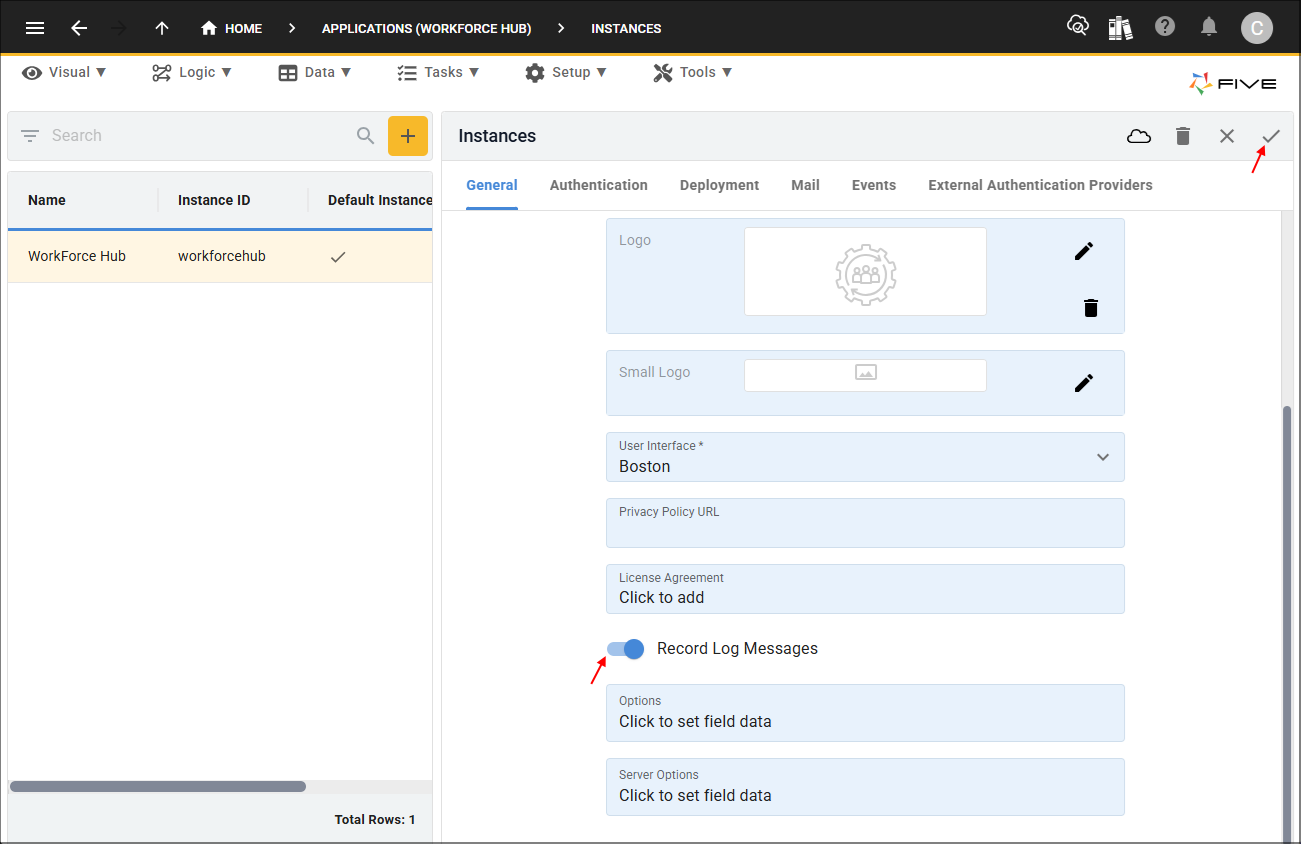The height and width of the screenshot is (844, 1301).
Task: Click the workforcehub instance ID cell
Action: click(x=222, y=256)
